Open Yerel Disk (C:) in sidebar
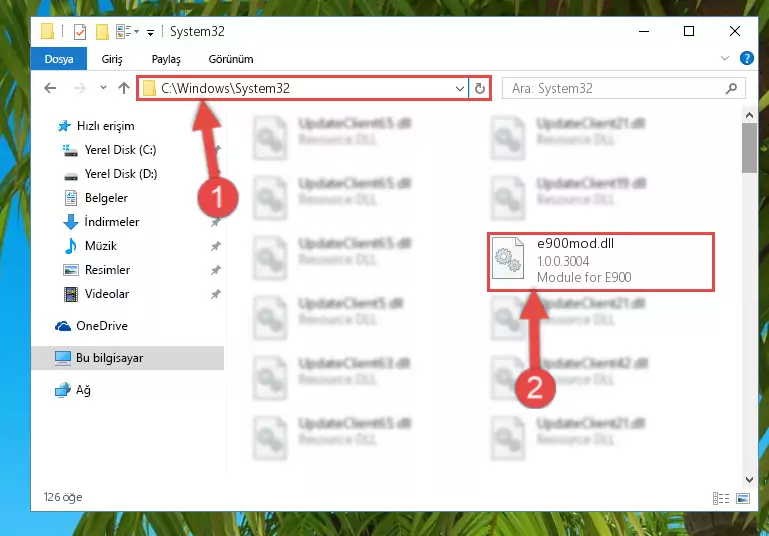This screenshot has width=769, height=536. click(120, 150)
